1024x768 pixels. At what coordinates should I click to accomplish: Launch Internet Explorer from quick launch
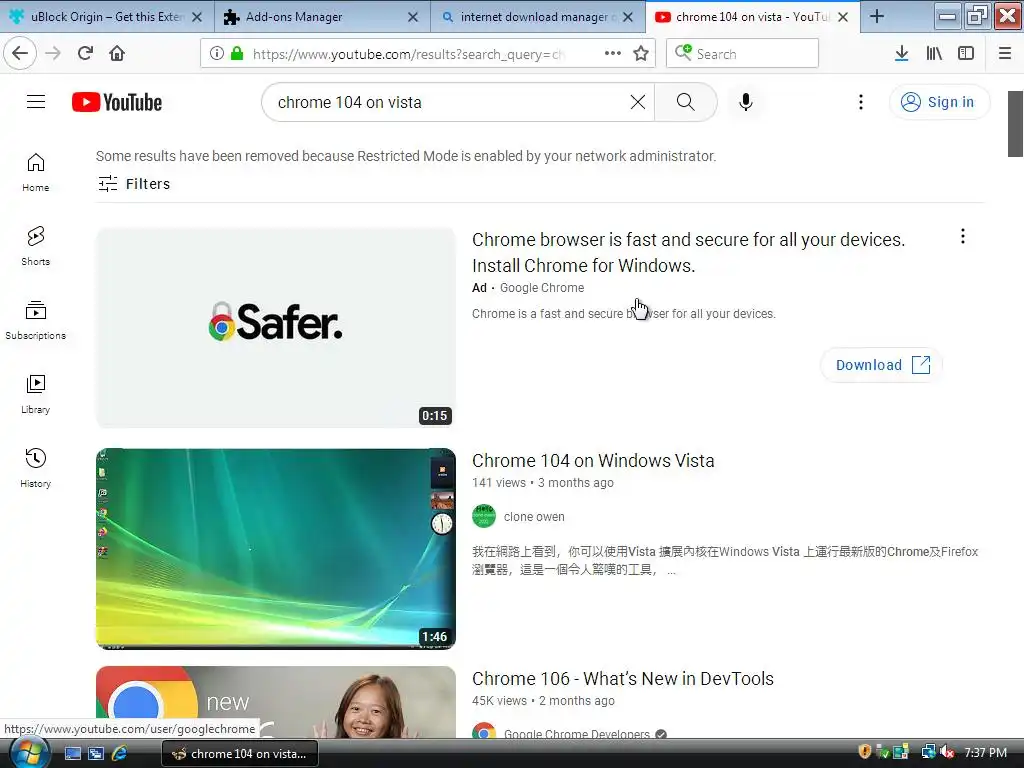coord(119,753)
